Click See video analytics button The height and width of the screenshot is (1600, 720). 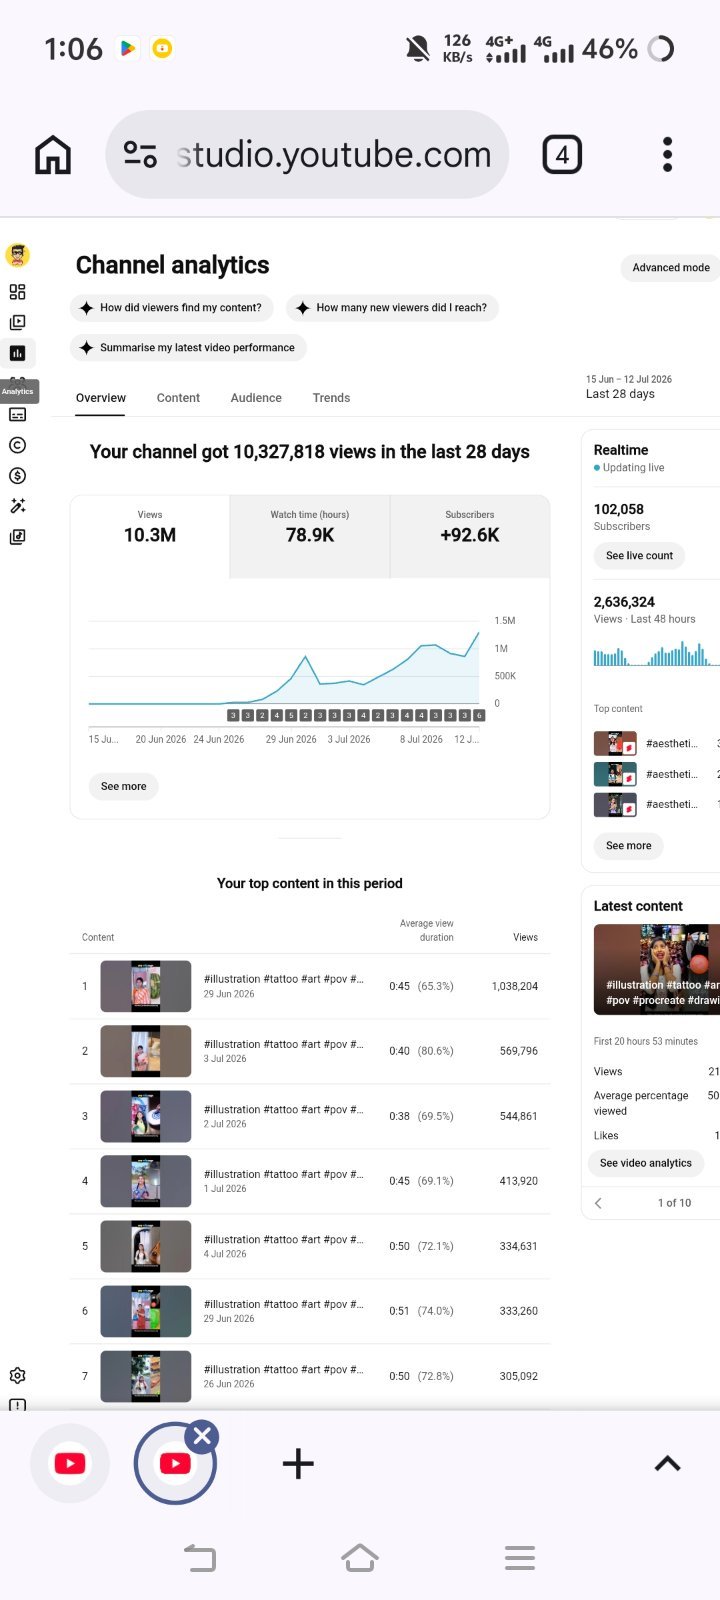coord(646,1163)
